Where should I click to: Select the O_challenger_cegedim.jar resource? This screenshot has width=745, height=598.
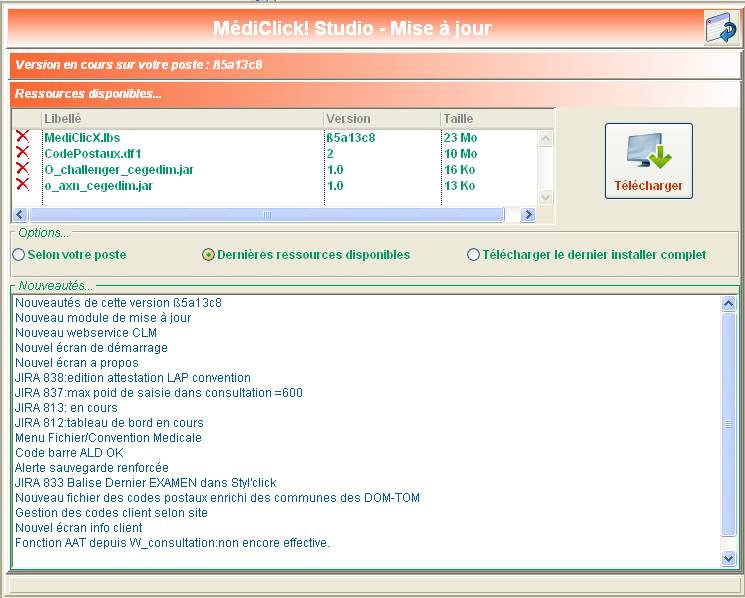tap(276, 170)
